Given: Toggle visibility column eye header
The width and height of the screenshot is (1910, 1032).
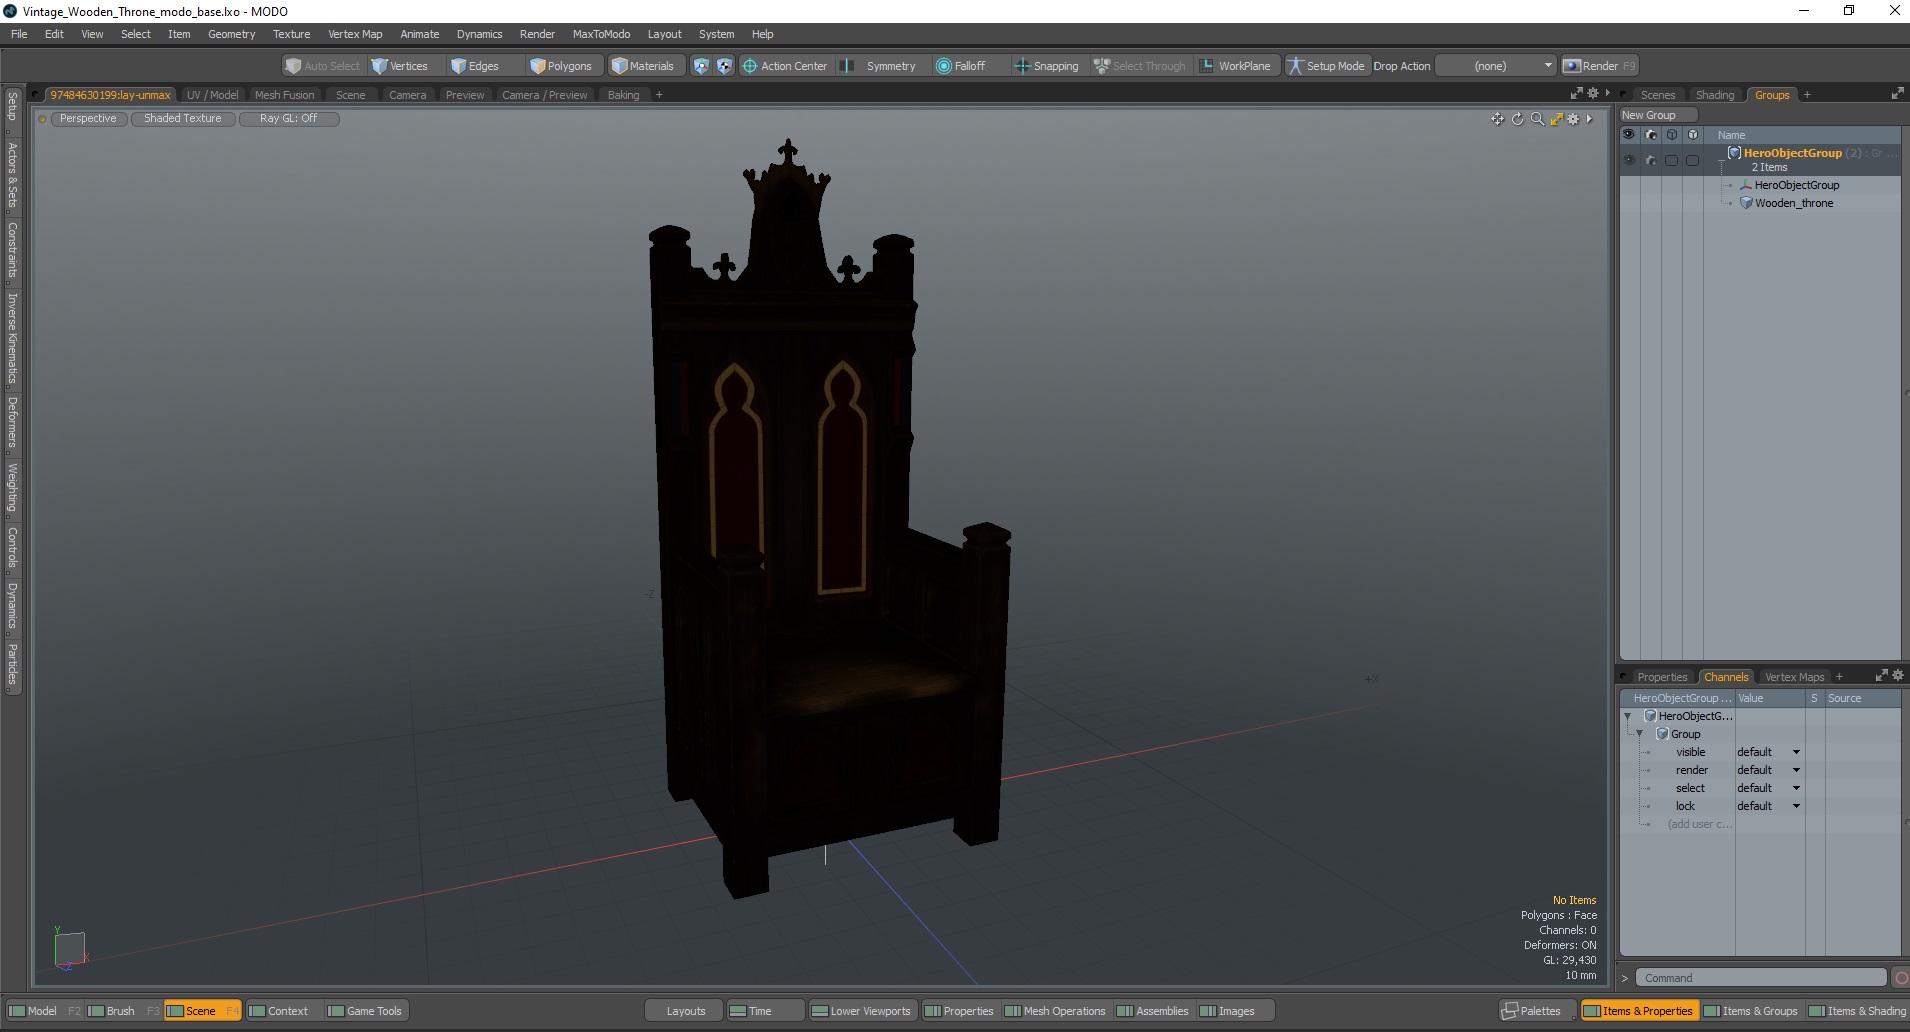Looking at the screenshot, I should pyautogui.click(x=1629, y=134).
